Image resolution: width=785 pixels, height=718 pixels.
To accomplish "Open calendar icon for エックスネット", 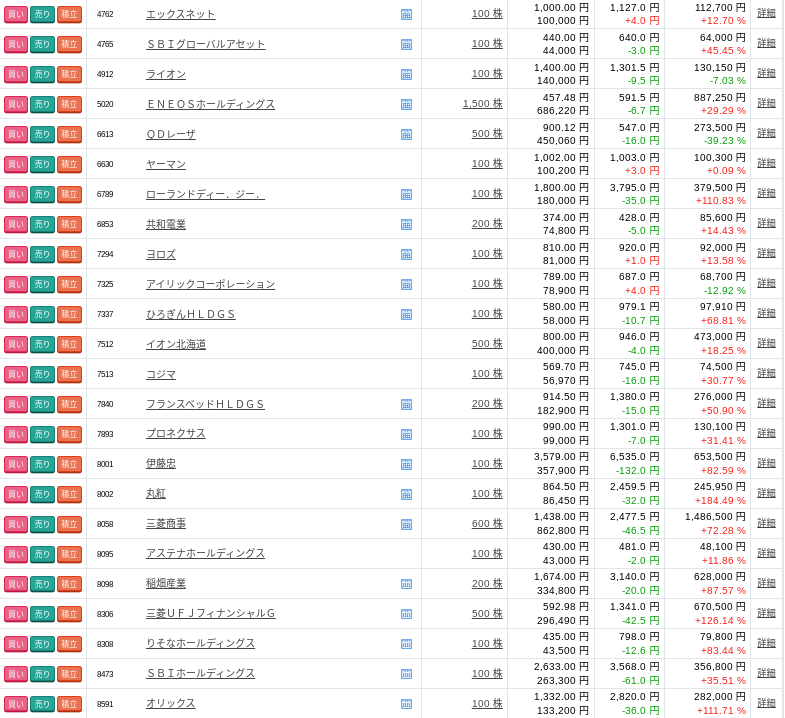I will click(x=407, y=15).
